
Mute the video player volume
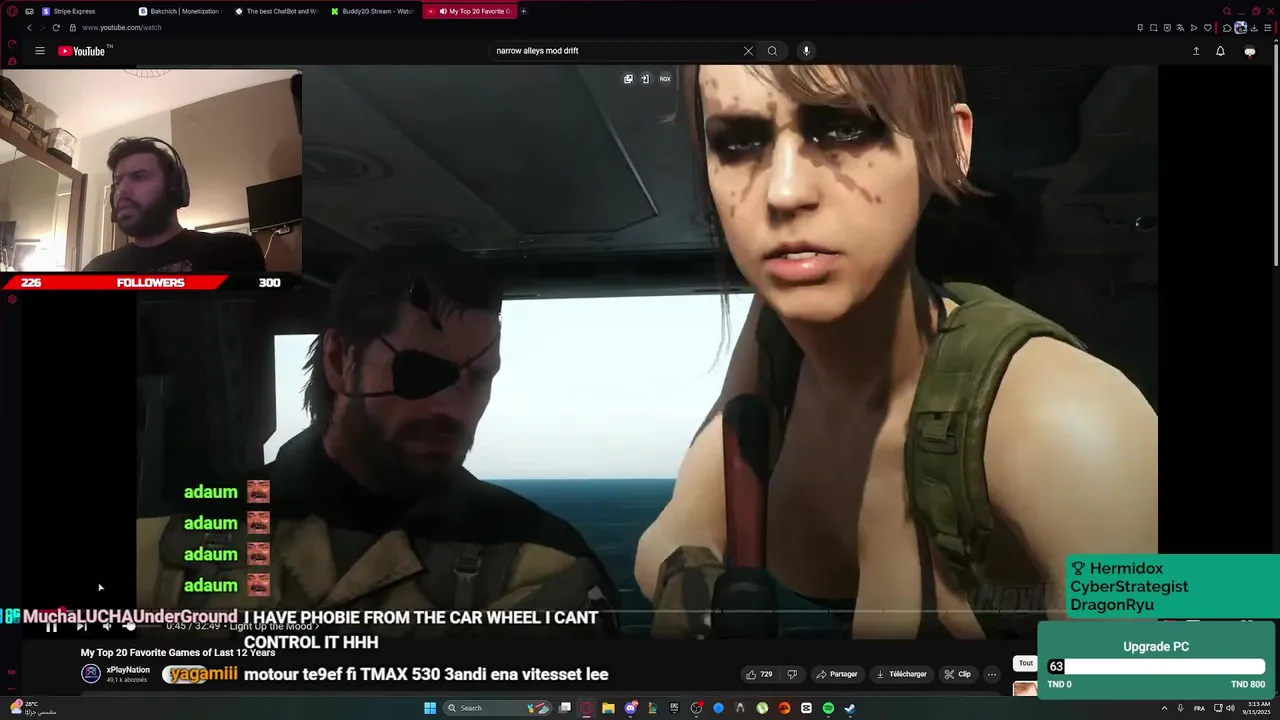[107, 626]
